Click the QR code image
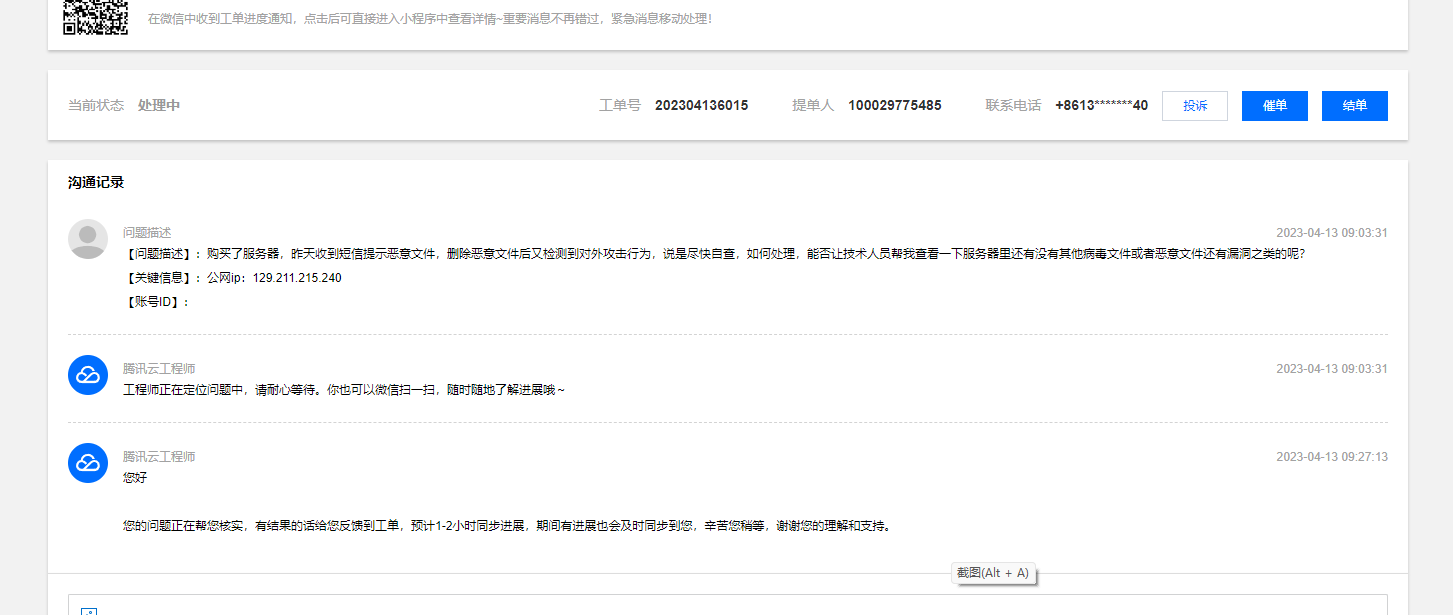Screen dimensions: 1453x615 [x=96, y=17]
